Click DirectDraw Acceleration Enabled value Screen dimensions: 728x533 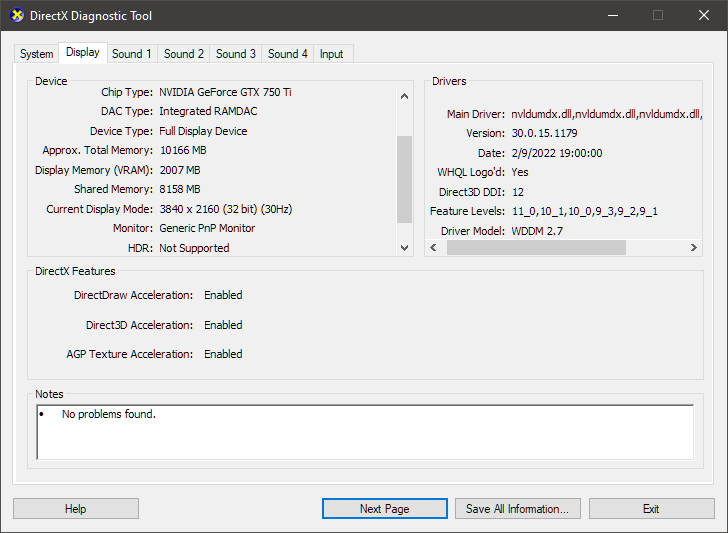click(x=223, y=295)
